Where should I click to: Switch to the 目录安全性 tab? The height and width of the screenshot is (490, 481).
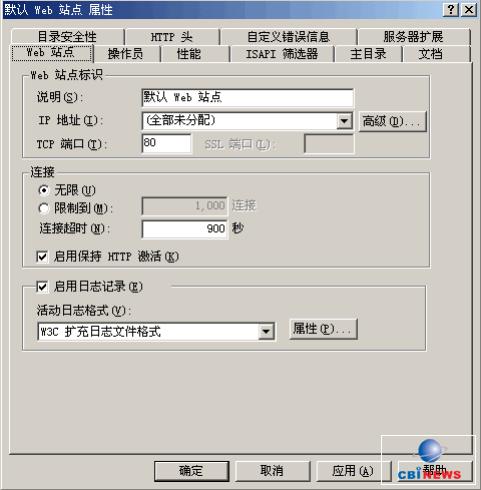point(67,37)
